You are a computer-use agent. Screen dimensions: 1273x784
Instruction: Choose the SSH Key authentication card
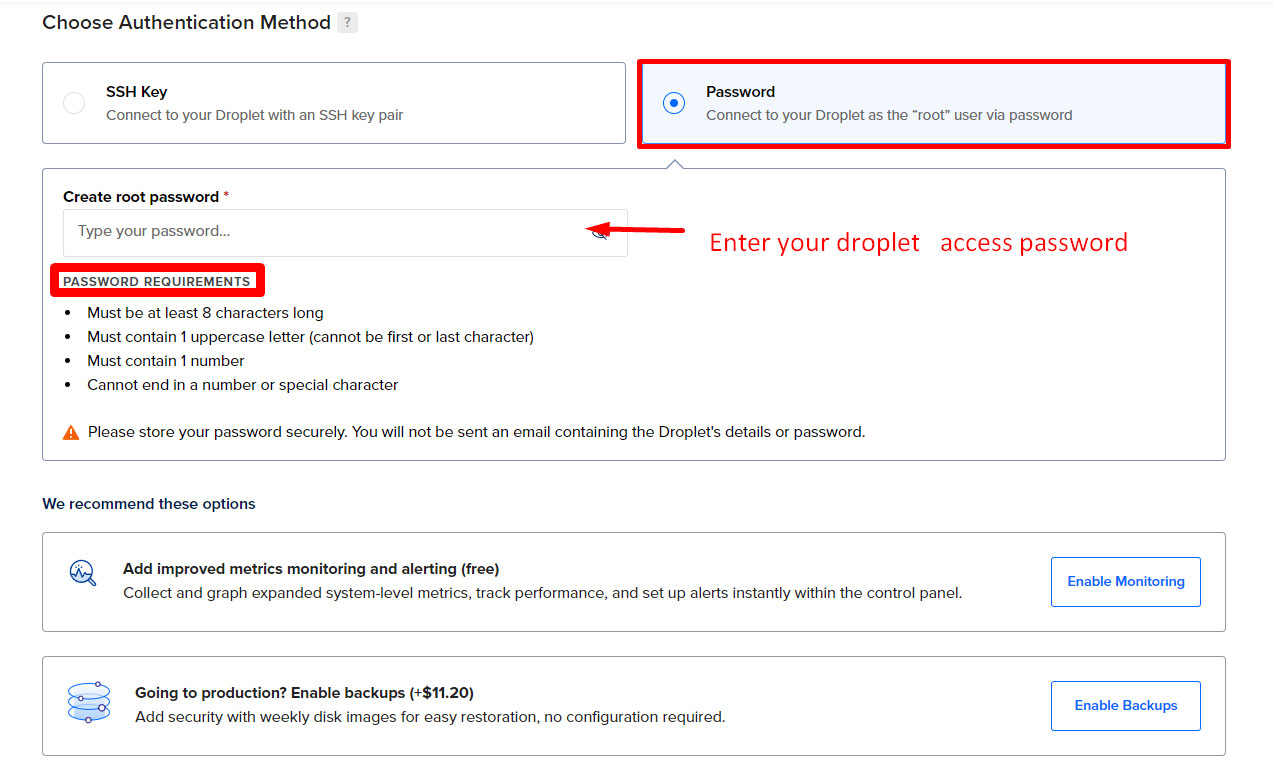click(x=333, y=103)
